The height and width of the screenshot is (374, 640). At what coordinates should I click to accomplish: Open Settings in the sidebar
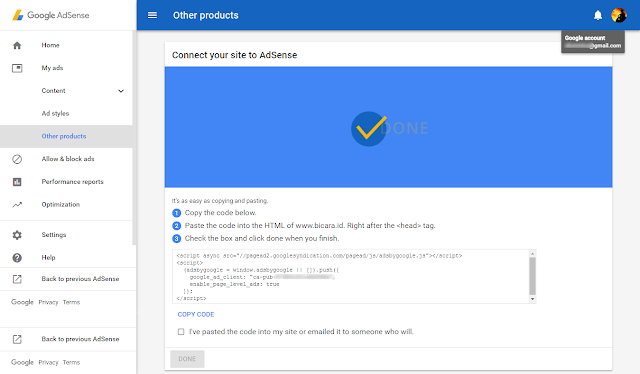[x=53, y=235]
